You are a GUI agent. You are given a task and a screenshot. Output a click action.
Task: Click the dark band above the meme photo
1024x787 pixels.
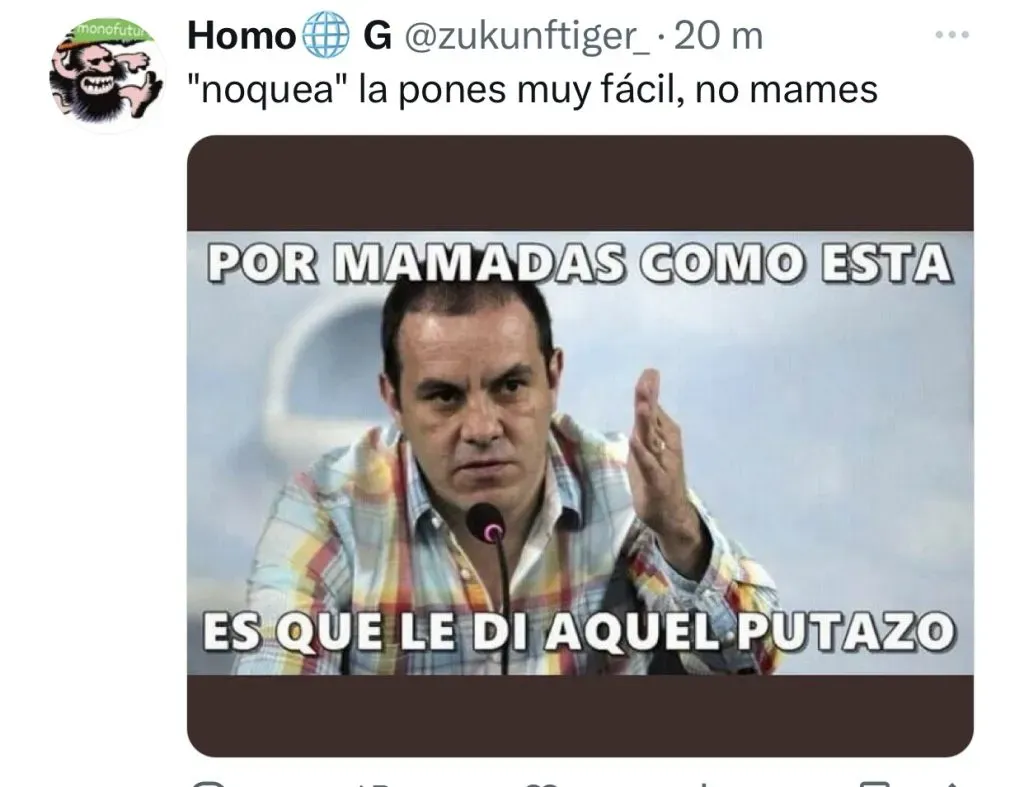point(580,184)
